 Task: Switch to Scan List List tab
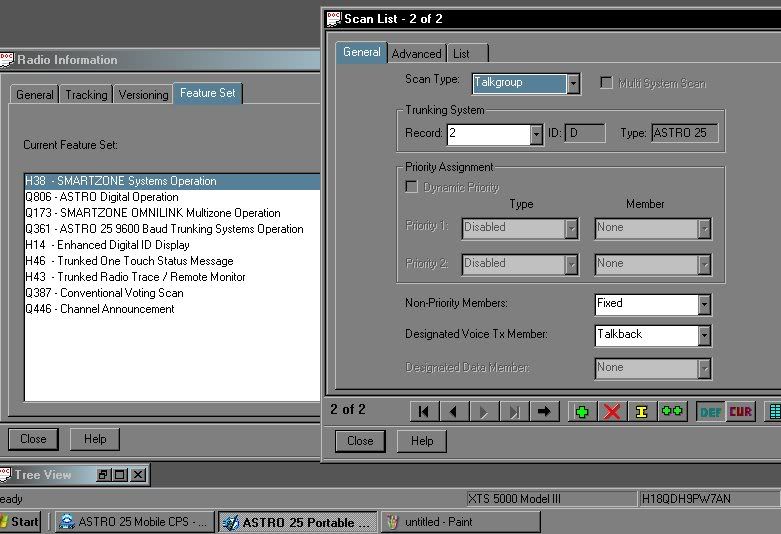[x=467, y=54]
